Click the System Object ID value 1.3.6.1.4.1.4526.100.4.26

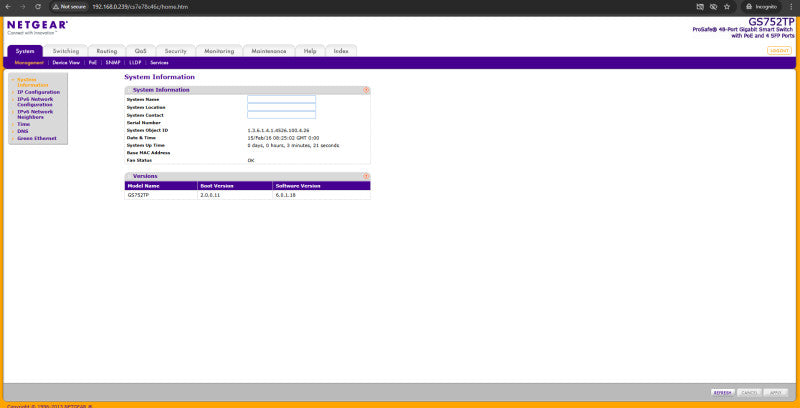tap(278, 131)
